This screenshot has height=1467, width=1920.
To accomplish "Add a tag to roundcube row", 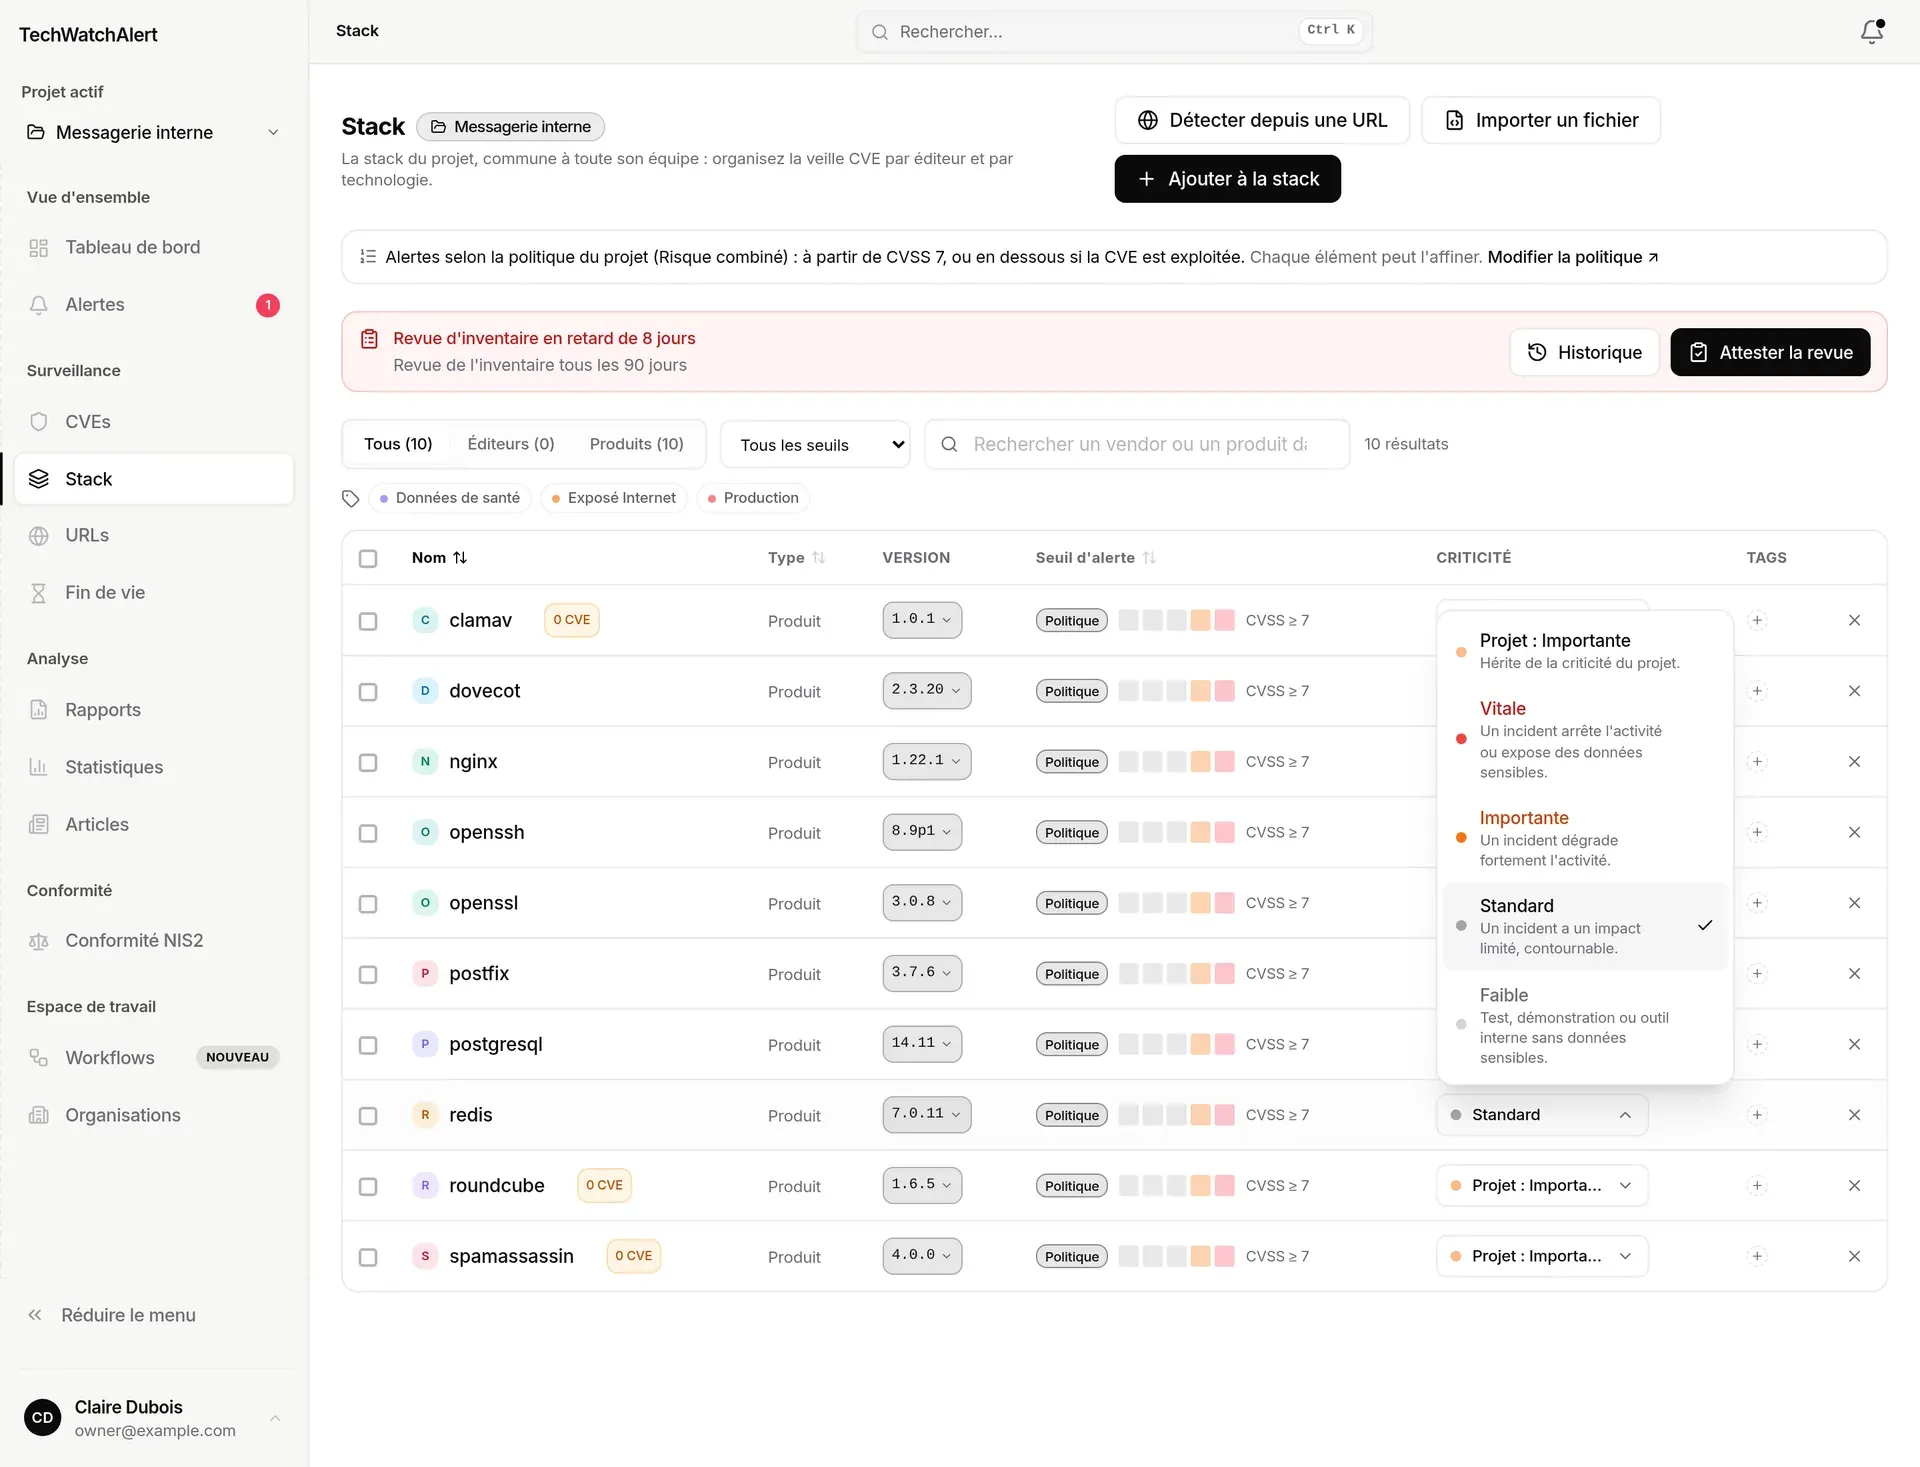I will (1757, 1186).
